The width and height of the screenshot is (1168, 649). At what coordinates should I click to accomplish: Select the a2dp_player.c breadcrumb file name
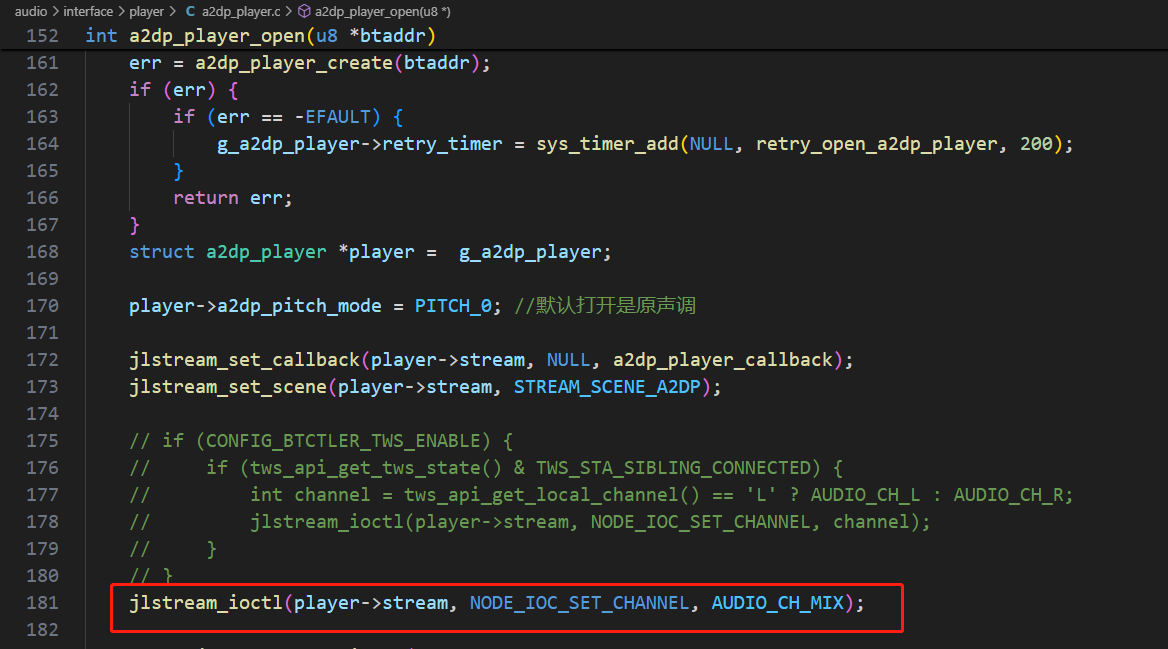[241, 11]
